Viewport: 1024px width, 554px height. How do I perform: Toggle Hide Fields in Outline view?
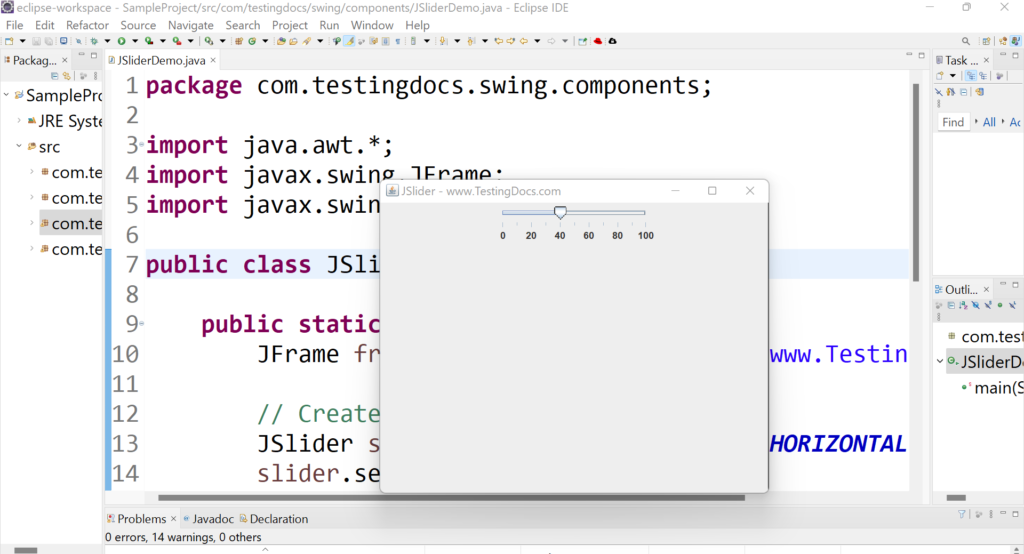976,305
